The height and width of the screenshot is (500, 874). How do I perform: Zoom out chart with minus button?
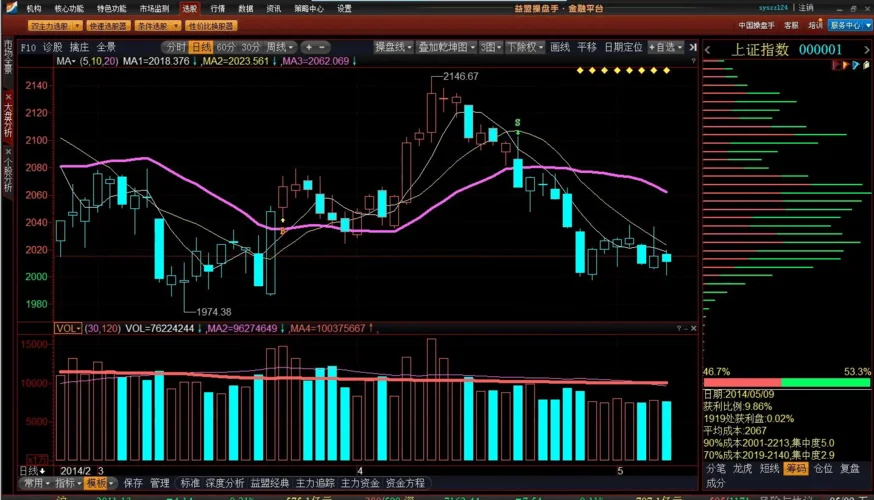coord(322,47)
